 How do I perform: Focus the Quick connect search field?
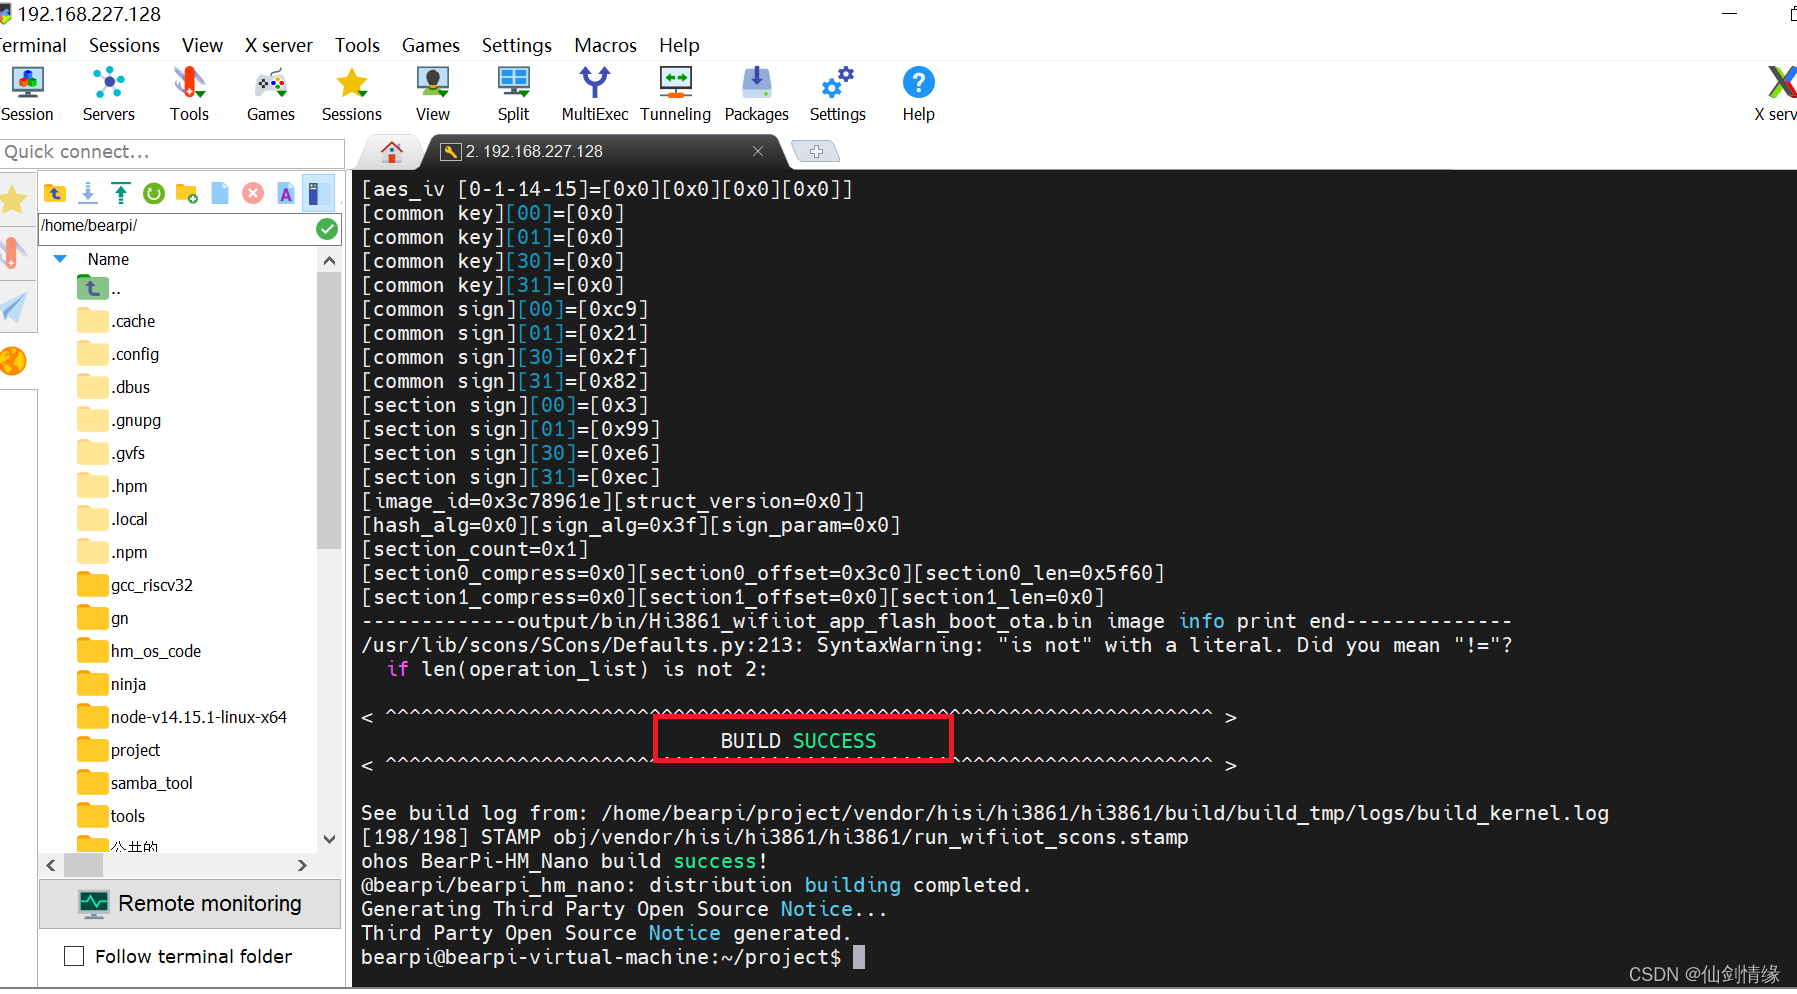pos(172,152)
